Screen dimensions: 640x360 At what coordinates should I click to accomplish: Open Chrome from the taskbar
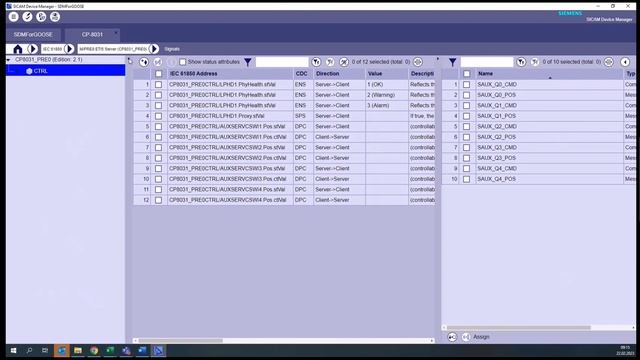coord(94,351)
